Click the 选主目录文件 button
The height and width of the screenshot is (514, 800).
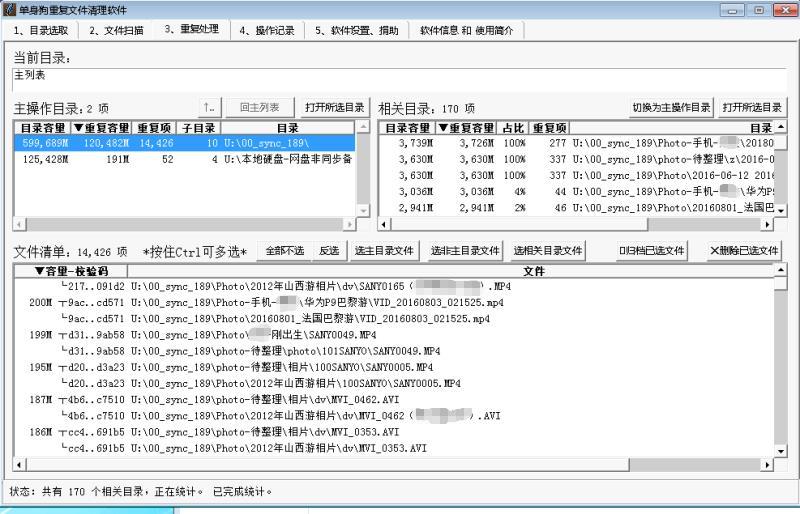click(384, 251)
